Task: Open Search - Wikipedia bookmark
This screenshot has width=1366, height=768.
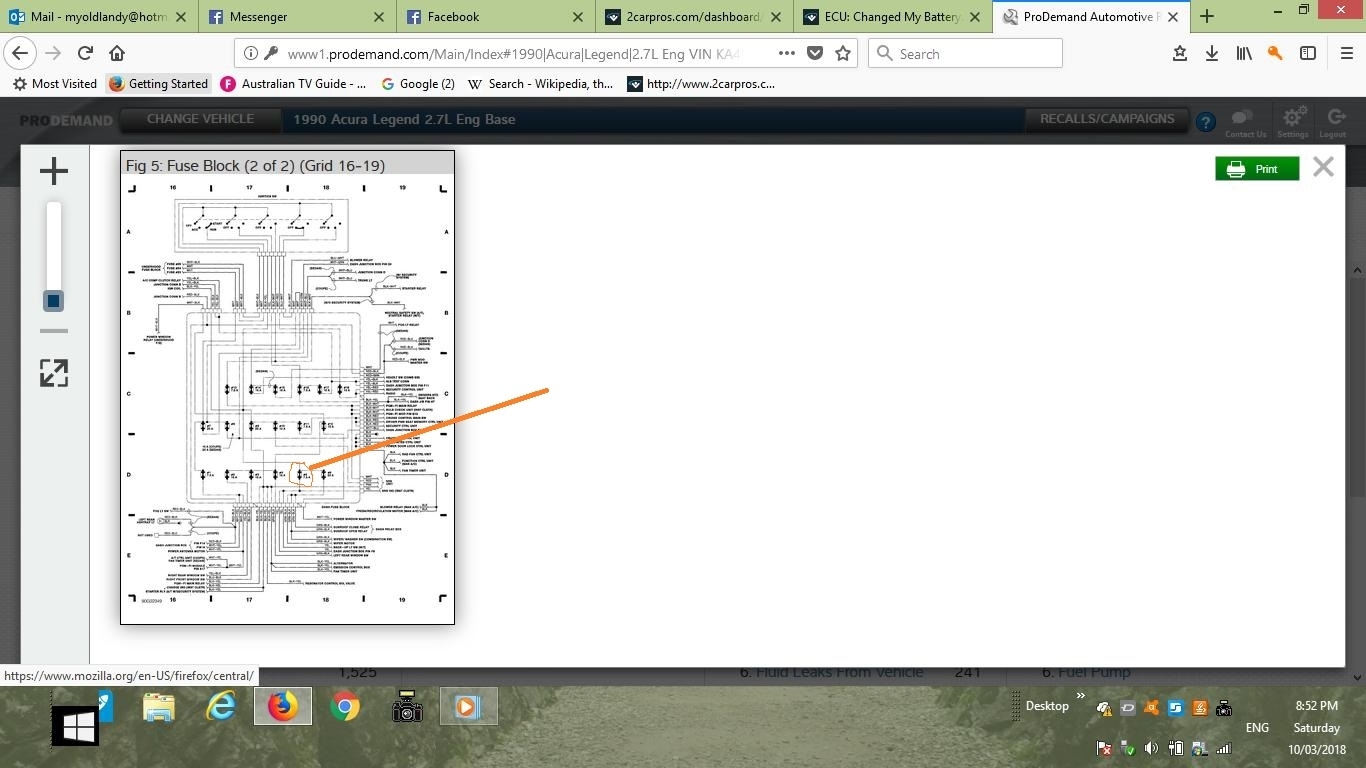Action: [540, 84]
